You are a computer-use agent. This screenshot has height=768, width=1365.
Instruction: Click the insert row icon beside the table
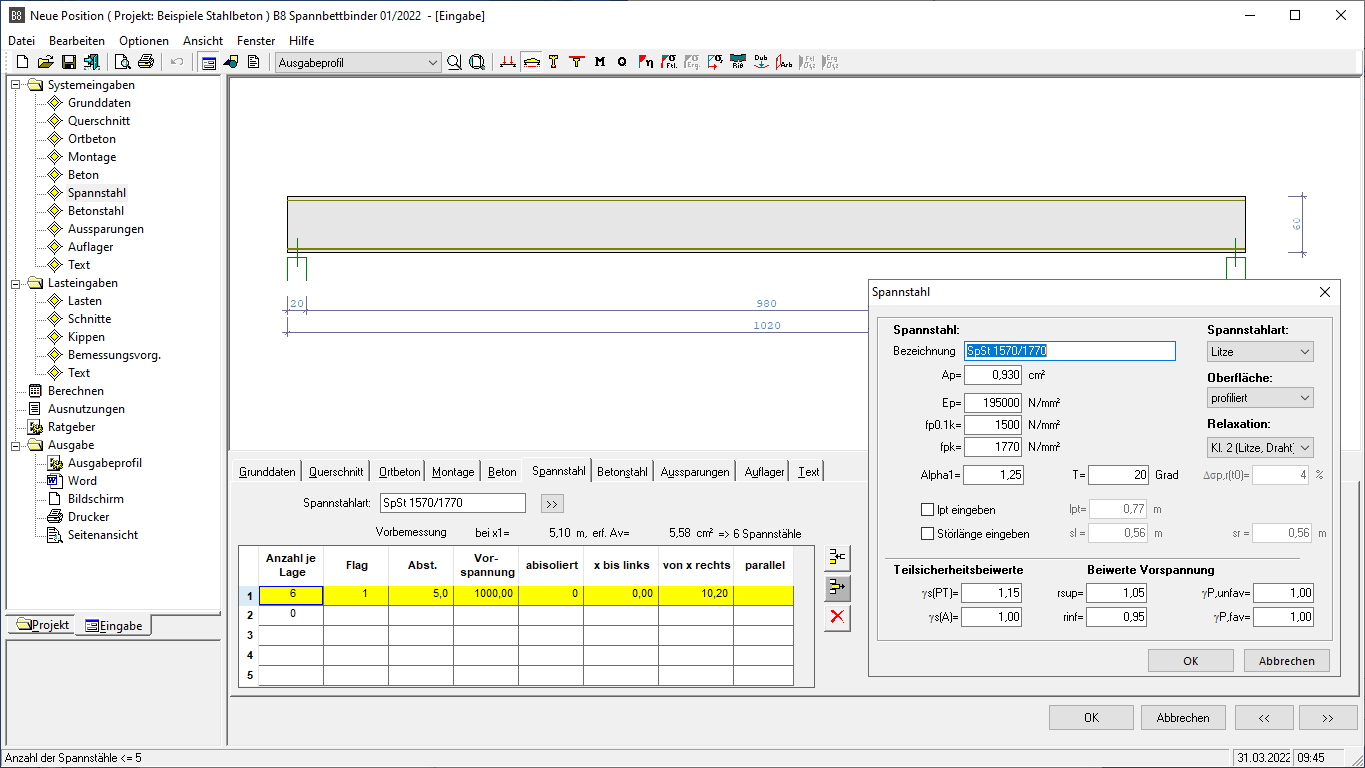coord(837,557)
